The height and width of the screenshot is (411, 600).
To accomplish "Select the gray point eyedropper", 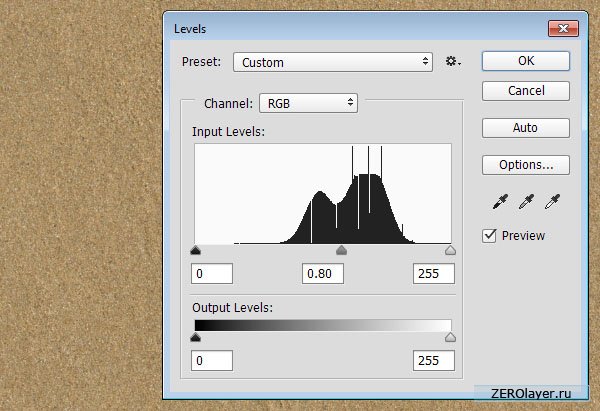I will [526, 201].
